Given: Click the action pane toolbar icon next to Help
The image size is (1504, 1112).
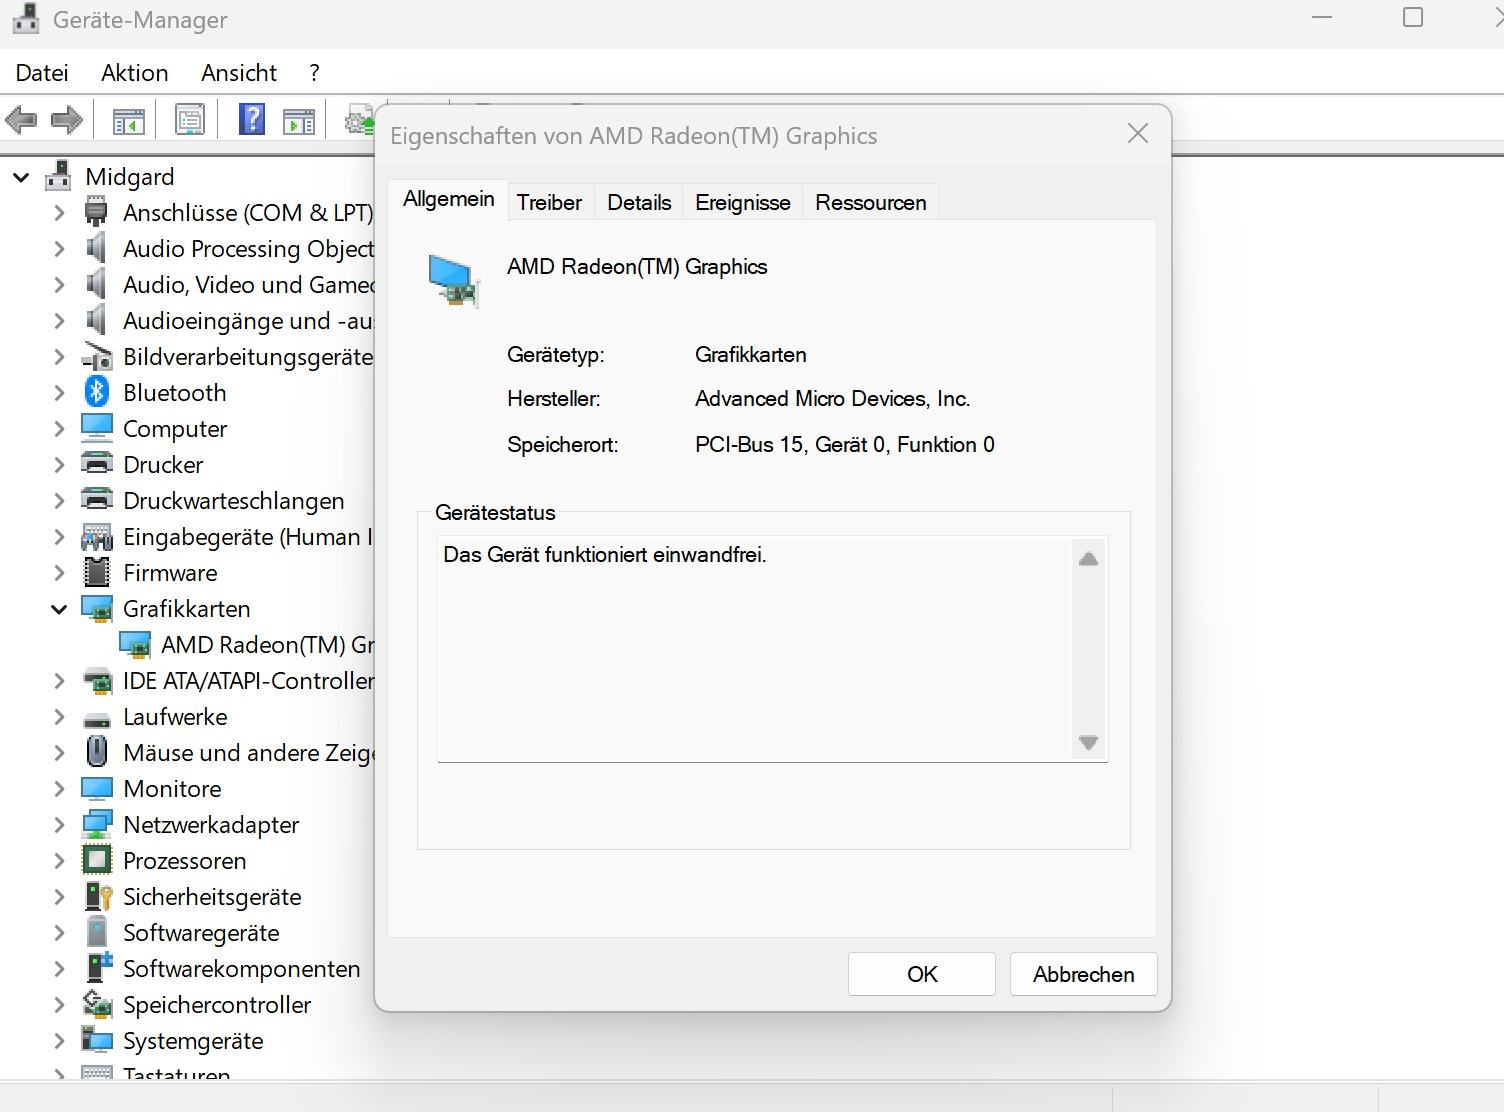Looking at the screenshot, I should point(299,121).
